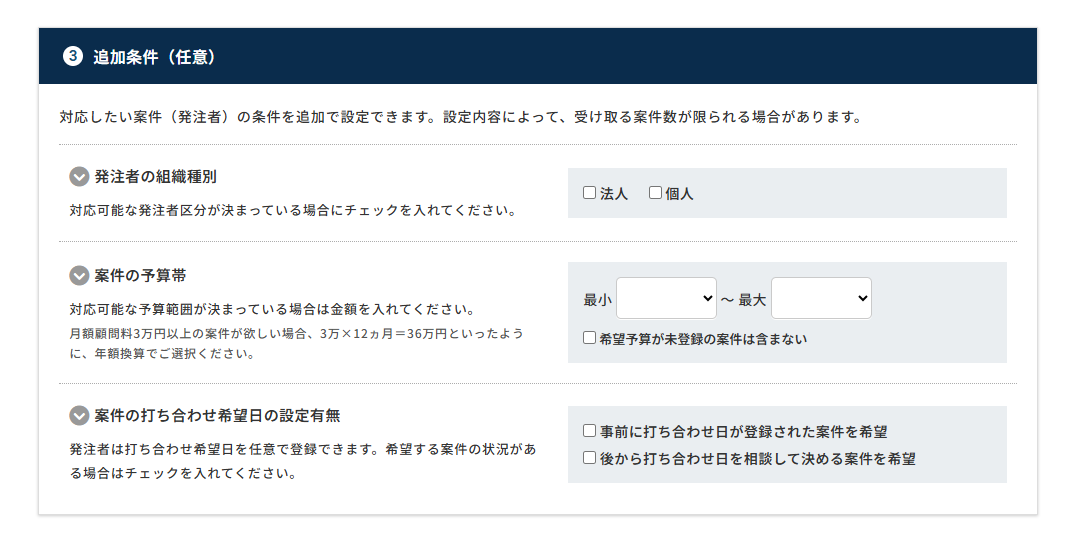Click the 発注者の組織種別 section heading

[155, 177]
